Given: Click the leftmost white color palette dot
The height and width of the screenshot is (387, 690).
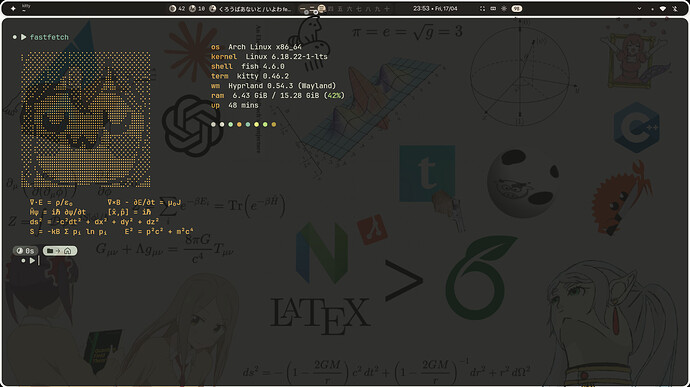Looking at the screenshot, I should coord(213,125).
